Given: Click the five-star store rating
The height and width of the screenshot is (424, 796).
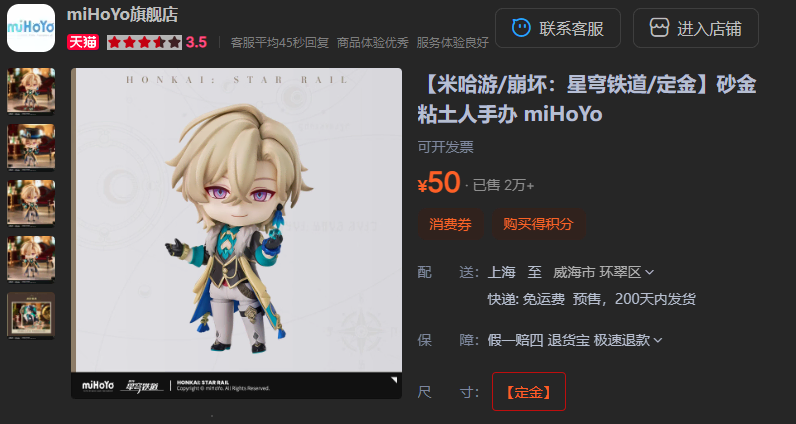Looking at the screenshot, I should click(144, 42).
